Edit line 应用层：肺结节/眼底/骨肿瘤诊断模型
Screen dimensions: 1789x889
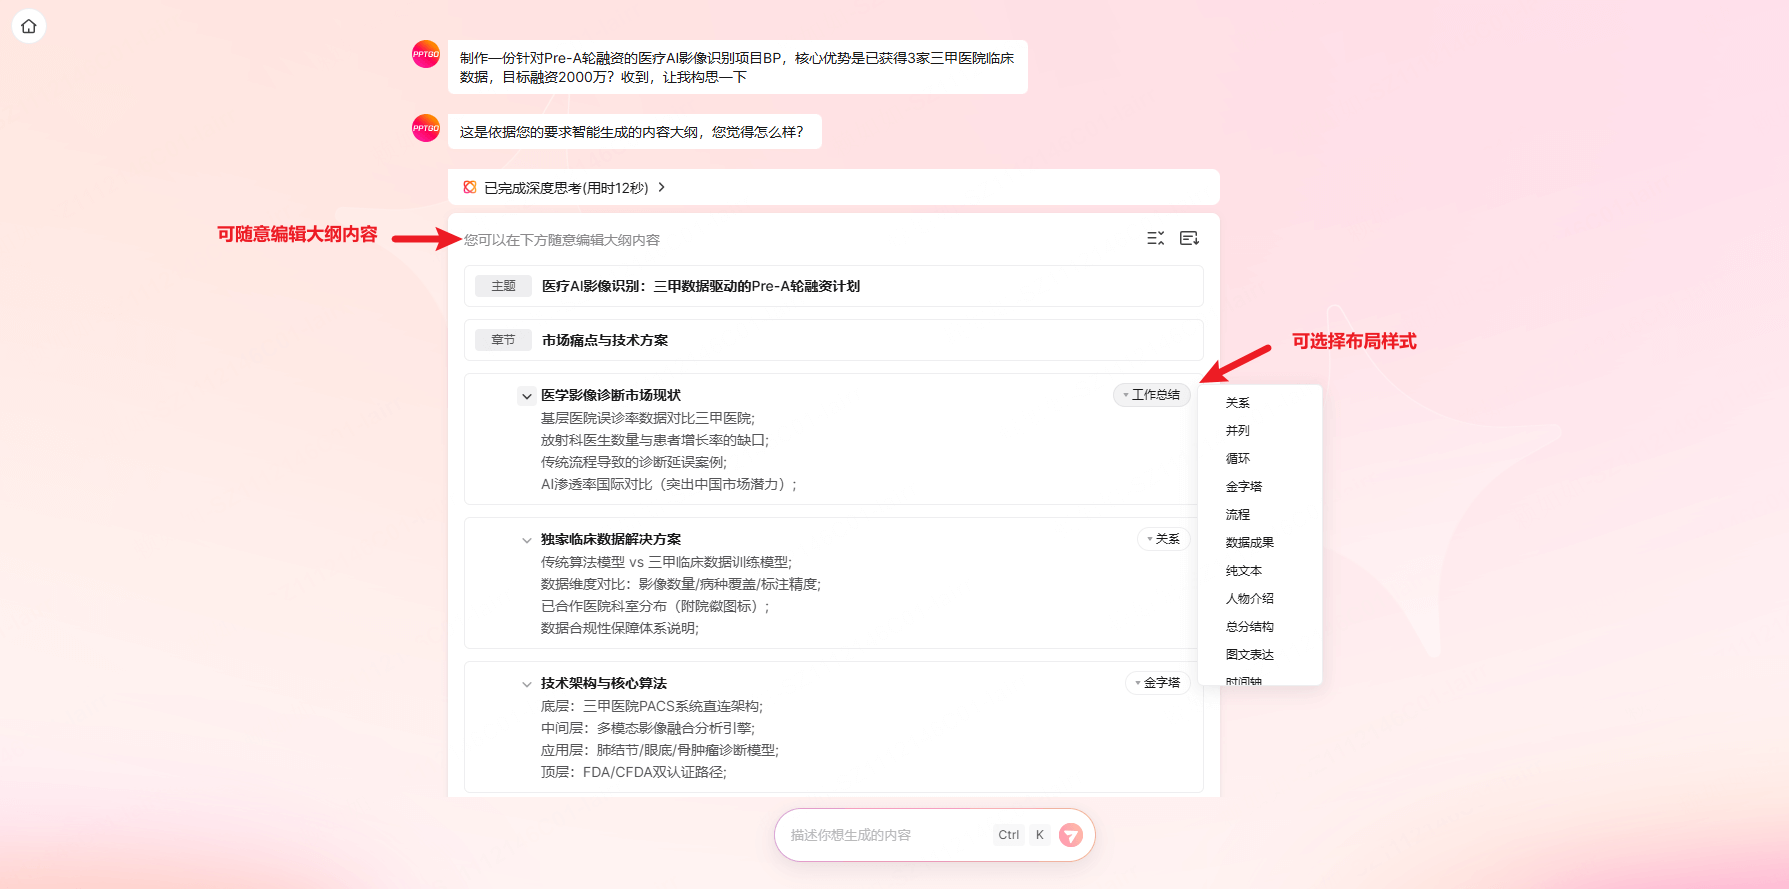(x=660, y=750)
